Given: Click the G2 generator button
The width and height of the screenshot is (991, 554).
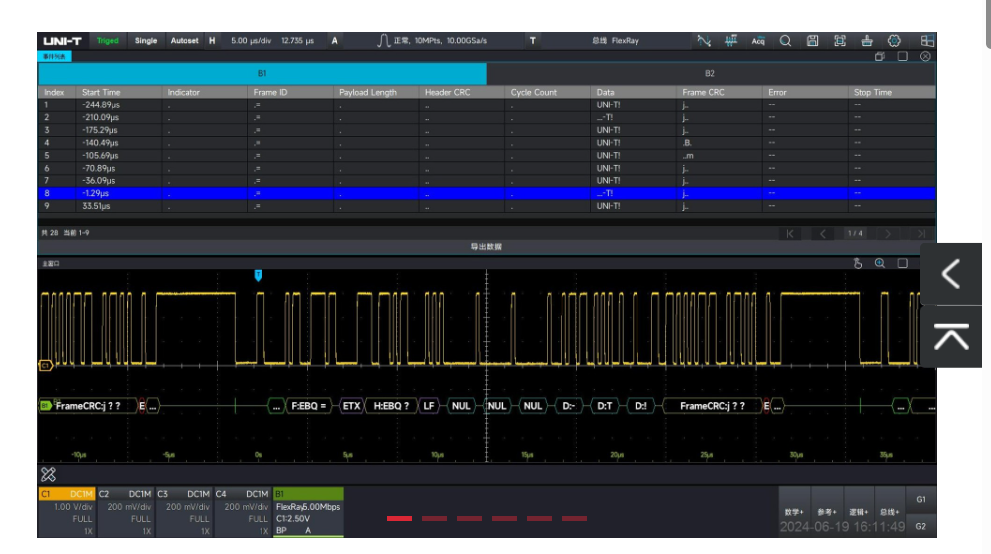Looking at the screenshot, I should click(x=921, y=526).
